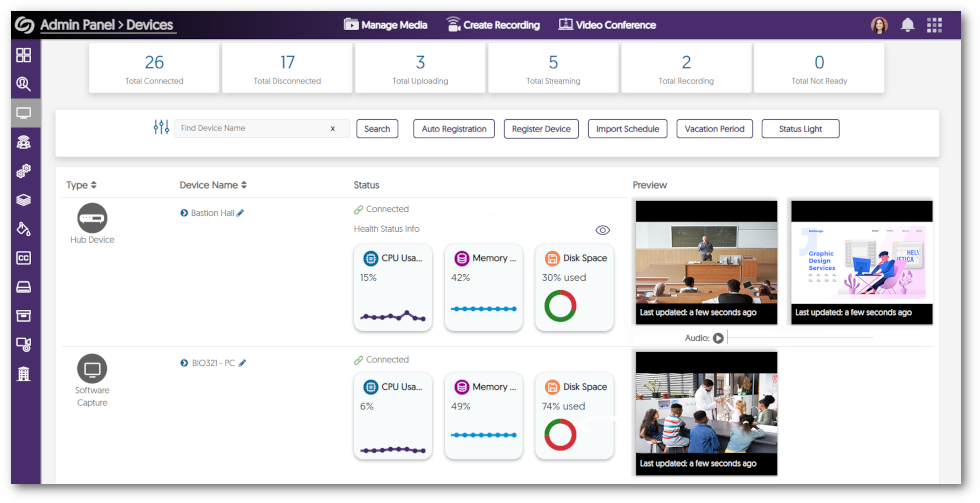The height and width of the screenshot is (503, 980).
Task: Click the Hub Device type icon
Action: (92, 218)
